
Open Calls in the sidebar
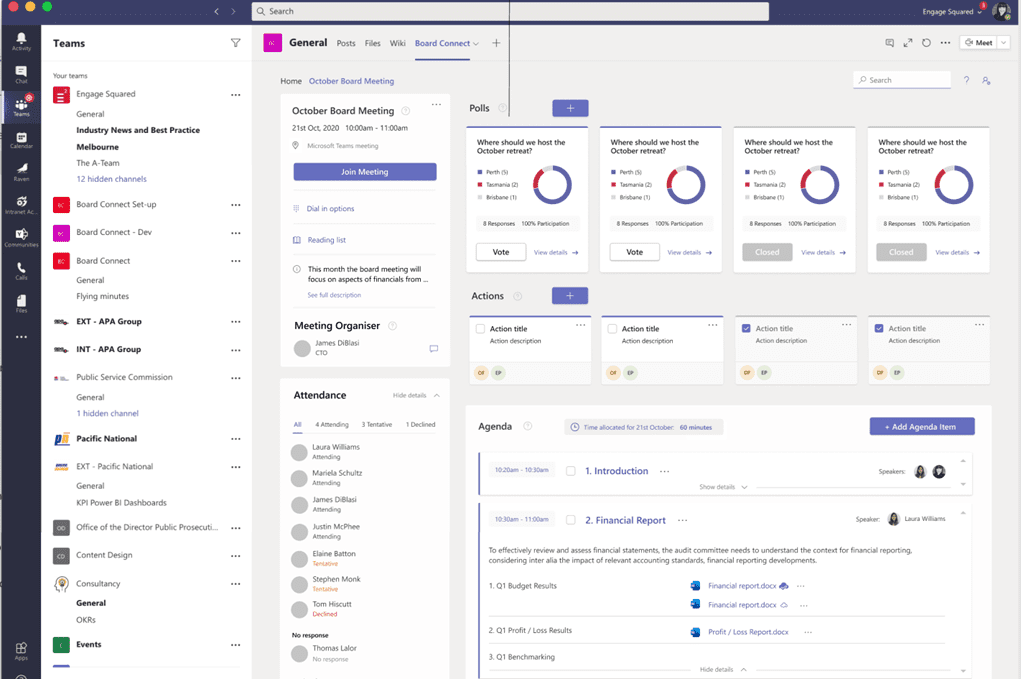click(x=20, y=269)
